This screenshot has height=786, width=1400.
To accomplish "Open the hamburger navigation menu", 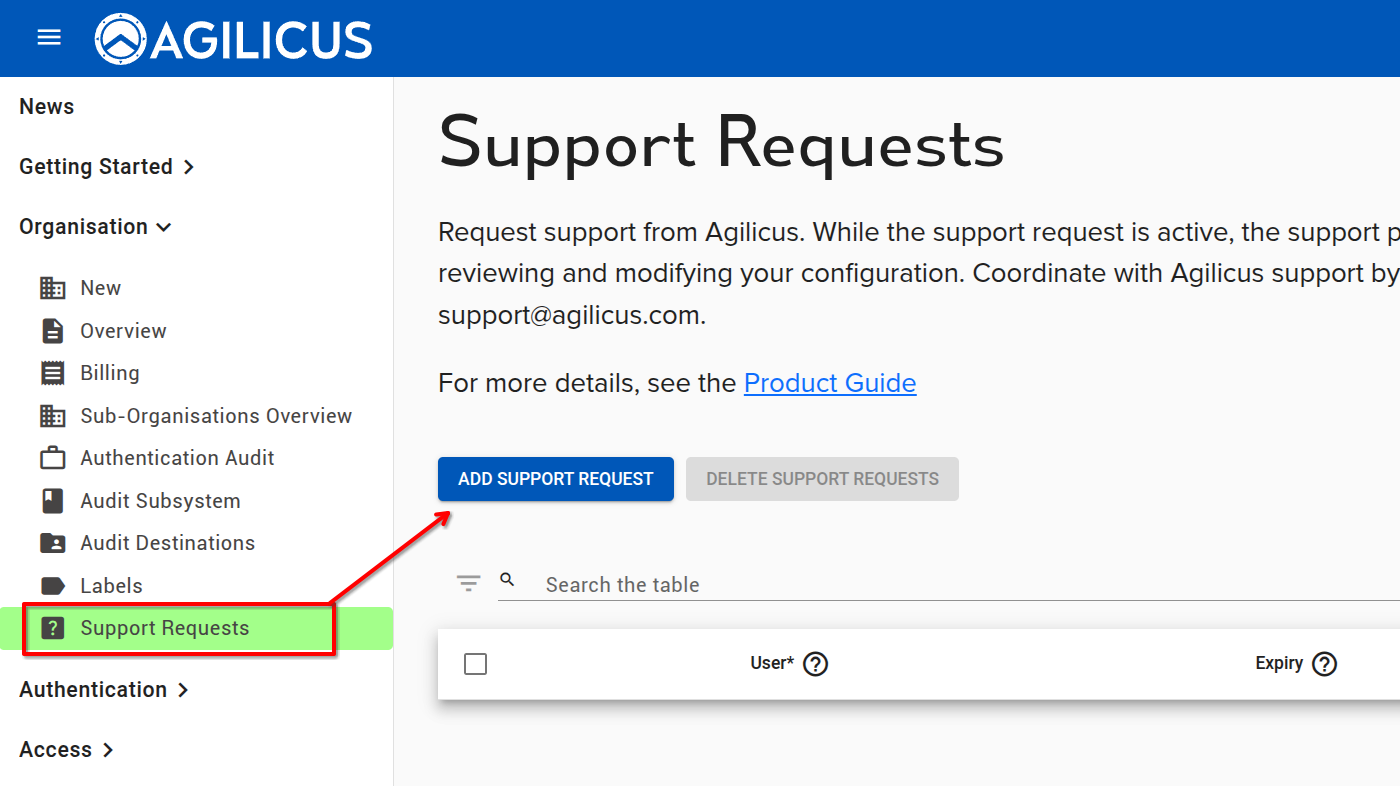I will coord(48,37).
